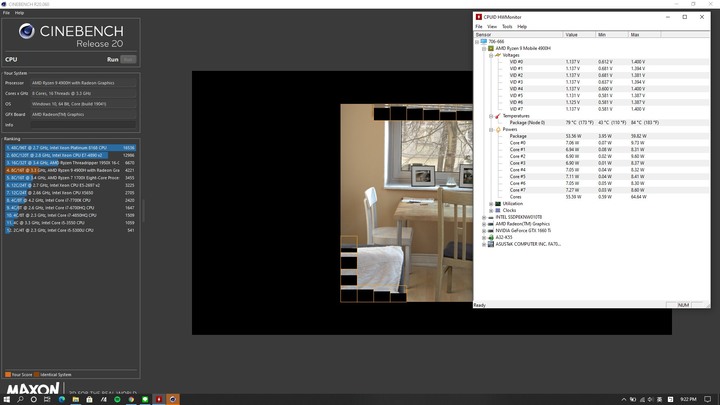Image resolution: width=720 pixels, height=405 pixels.
Task: Open Microsoft Store from the taskbar
Action: tap(89, 399)
